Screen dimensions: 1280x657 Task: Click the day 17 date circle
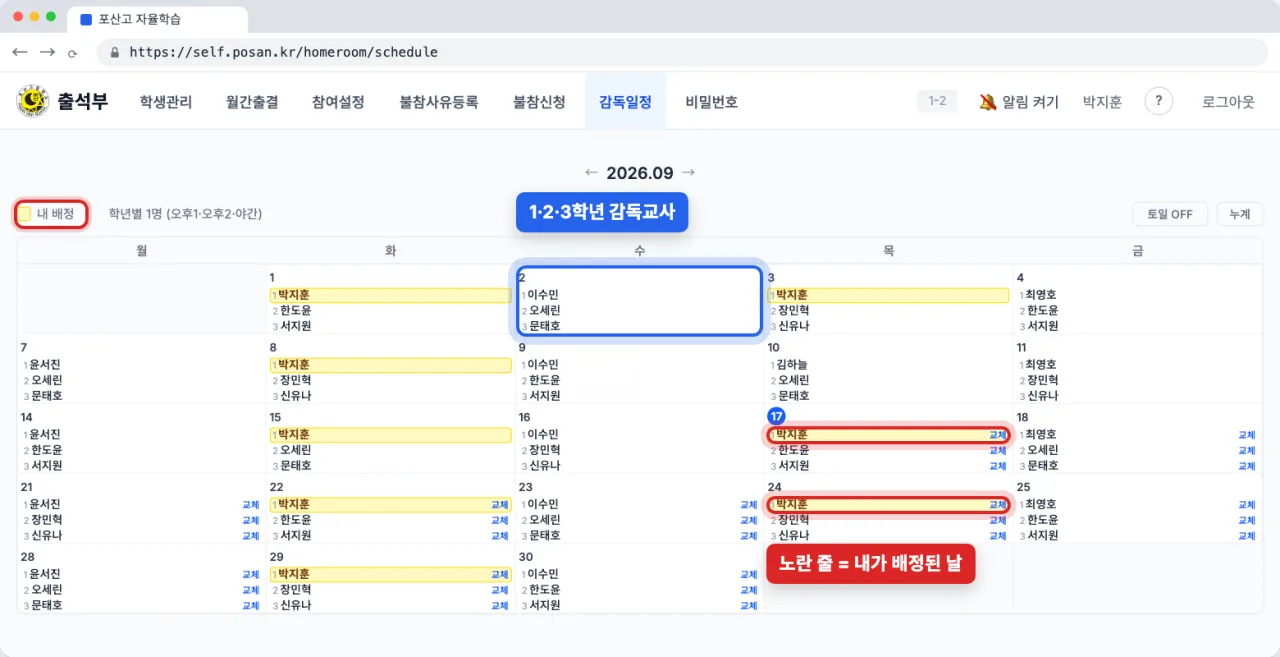776,416
